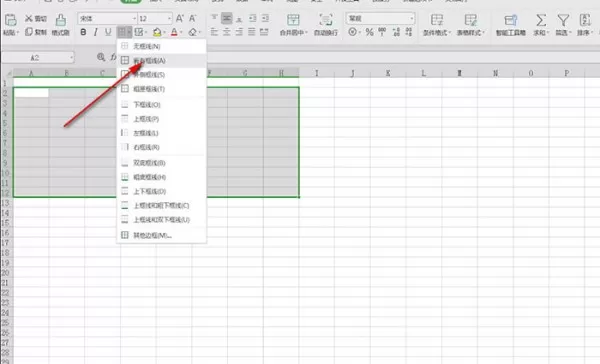Open the Table Style button

click(471, 25)
